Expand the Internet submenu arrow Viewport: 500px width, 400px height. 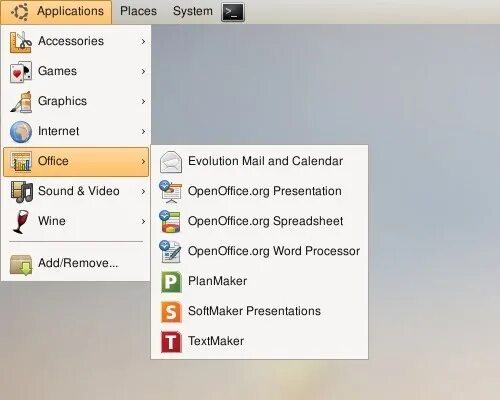143,131
